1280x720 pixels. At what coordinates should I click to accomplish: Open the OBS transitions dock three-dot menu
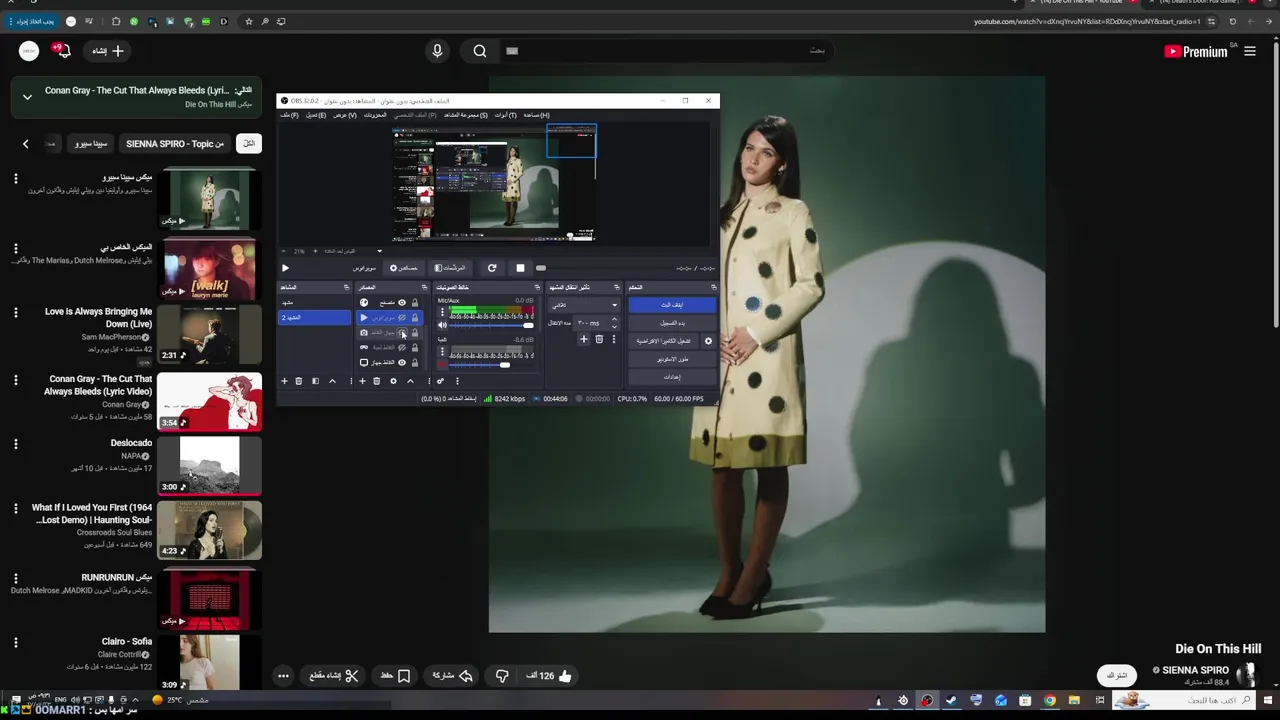click(x=614, y=339)
